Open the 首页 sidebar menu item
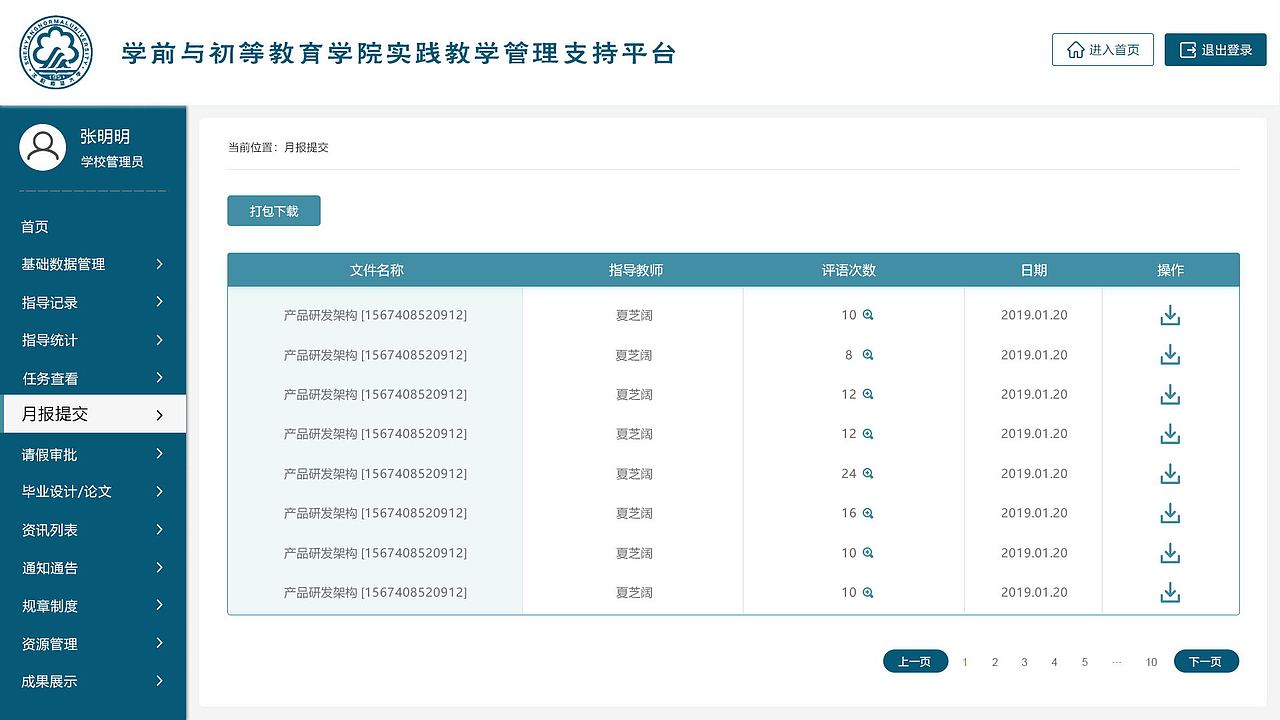This screenshot has width=1280, height=720. (x=35, y=227)
